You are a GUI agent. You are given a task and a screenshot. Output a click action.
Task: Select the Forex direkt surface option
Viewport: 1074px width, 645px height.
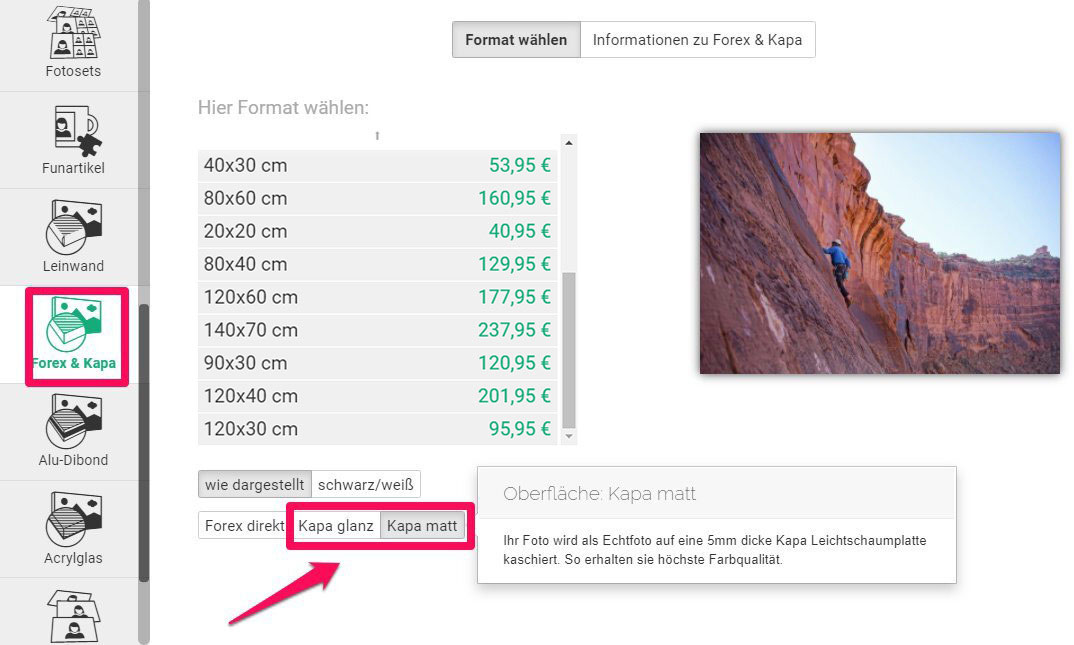coord(244,526)
